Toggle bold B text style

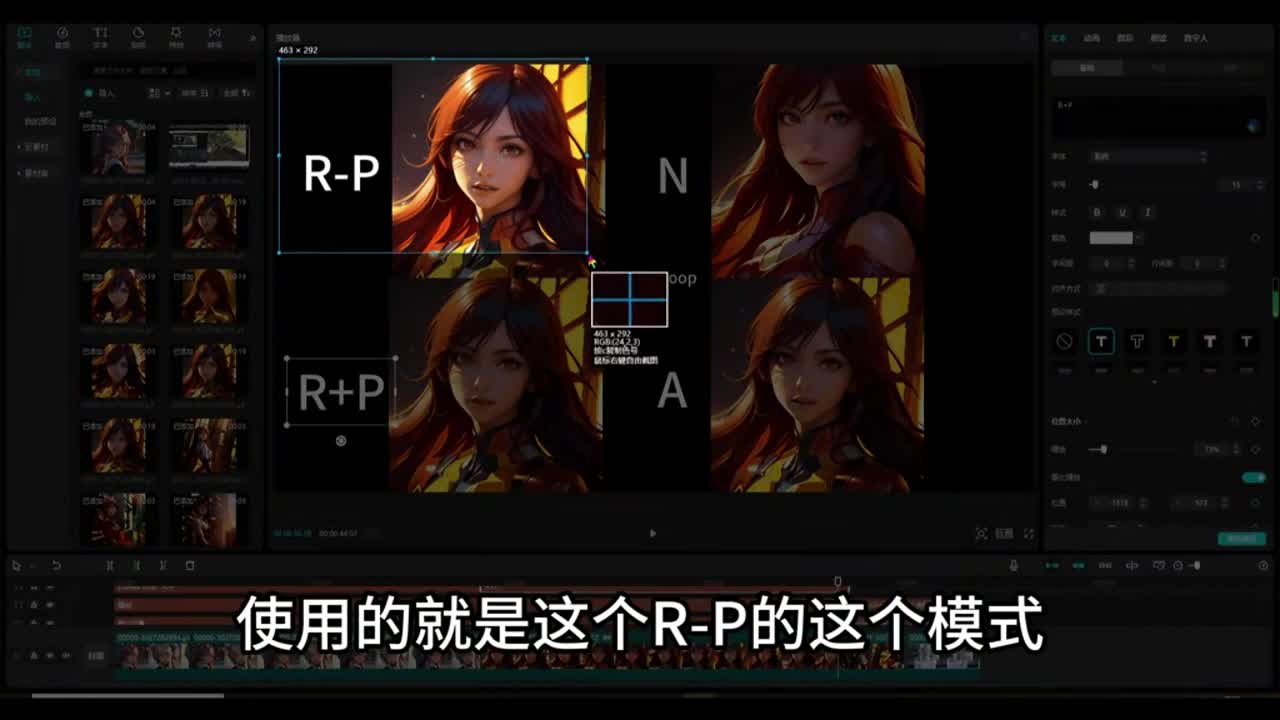(x=1097, y=212)
